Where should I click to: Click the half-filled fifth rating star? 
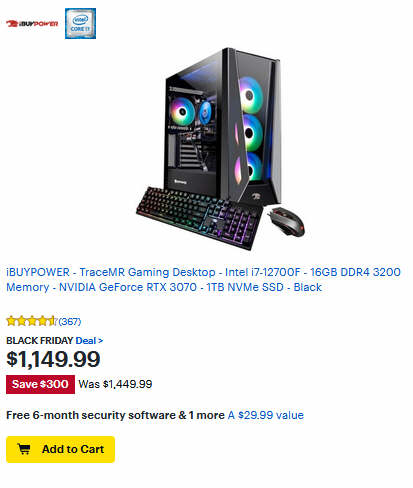coord(53,321)
